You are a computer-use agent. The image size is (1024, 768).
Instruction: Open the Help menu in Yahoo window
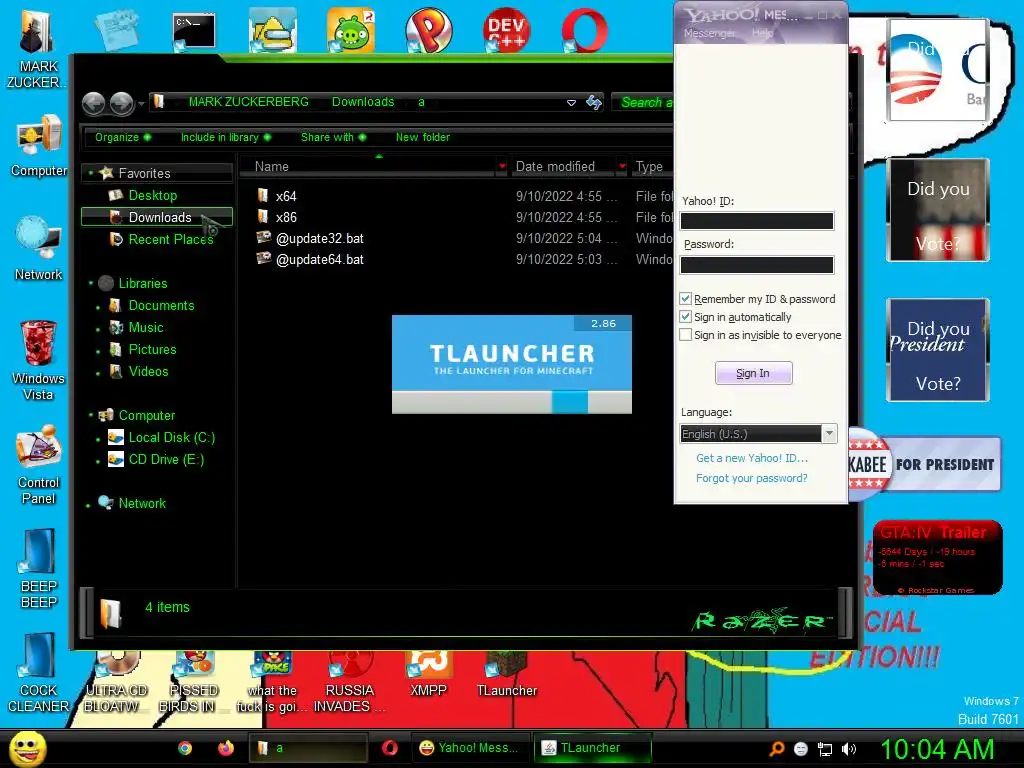click(x=762, y=33)
